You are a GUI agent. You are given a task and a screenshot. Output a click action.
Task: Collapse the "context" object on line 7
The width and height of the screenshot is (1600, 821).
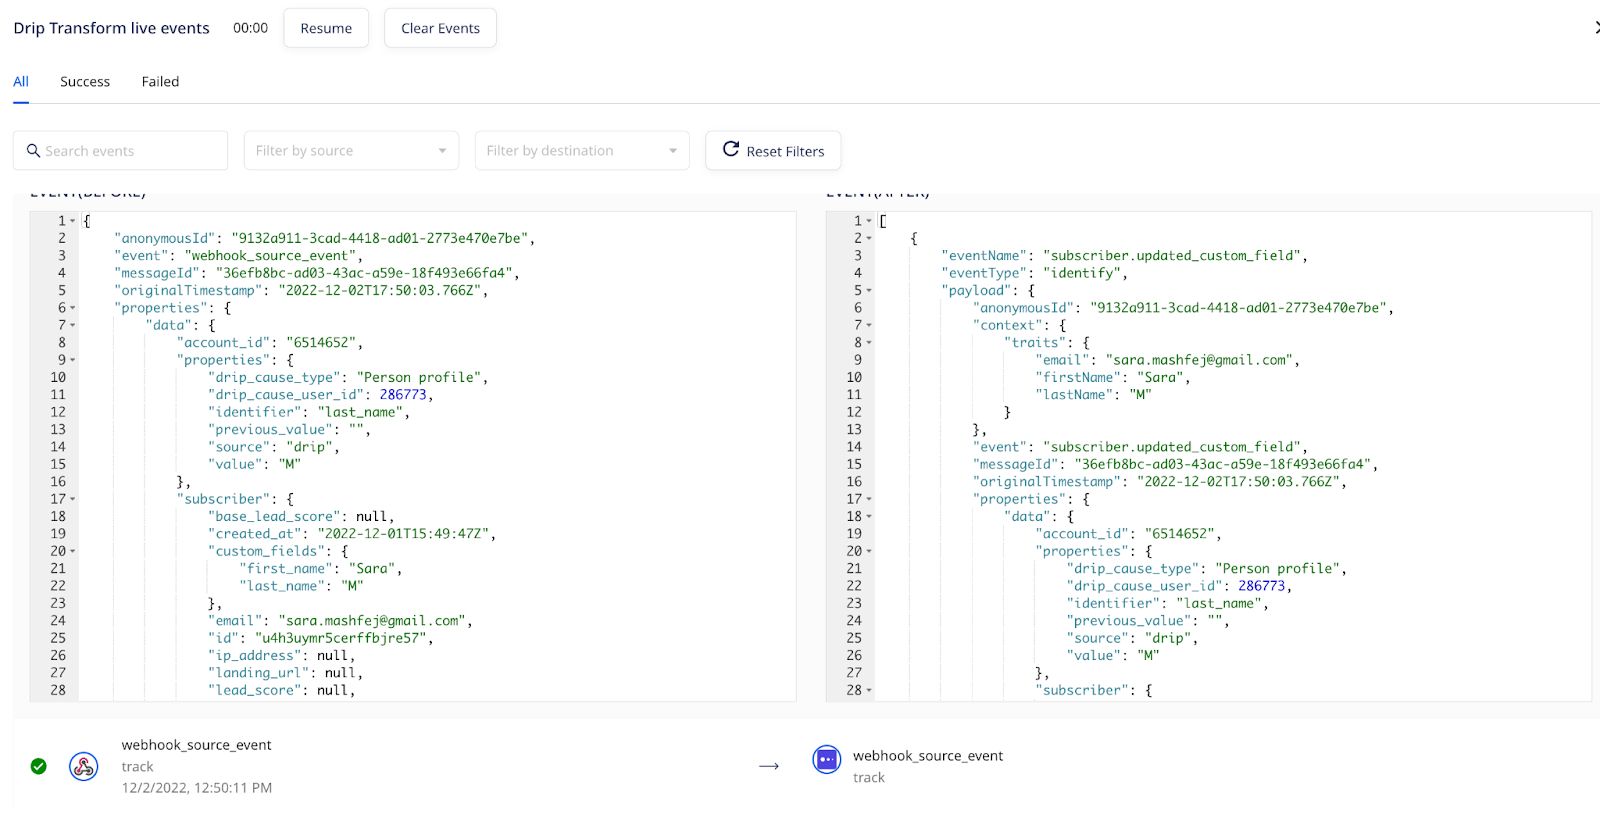(869, 325)
